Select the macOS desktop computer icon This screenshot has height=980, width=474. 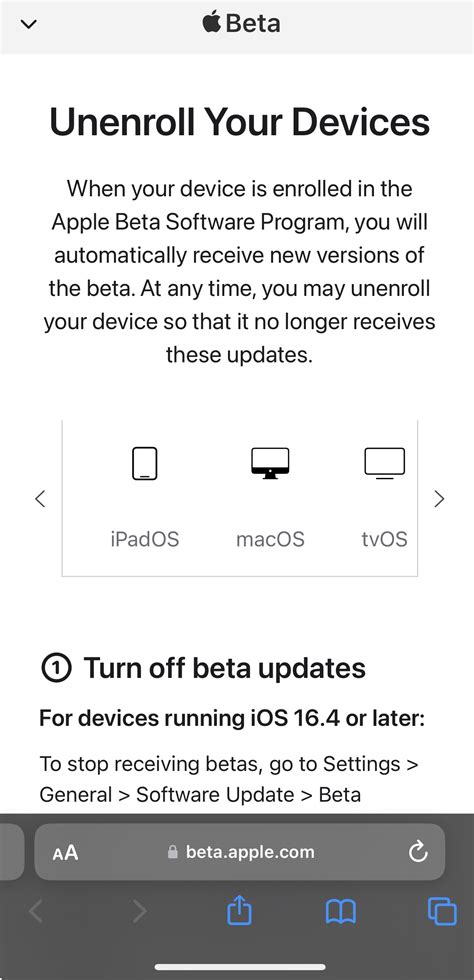[x=270, y=464]
